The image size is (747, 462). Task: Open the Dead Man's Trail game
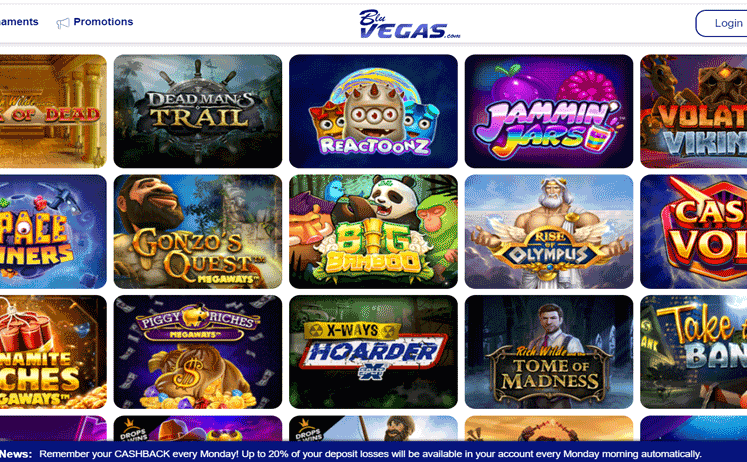[198, 111]
